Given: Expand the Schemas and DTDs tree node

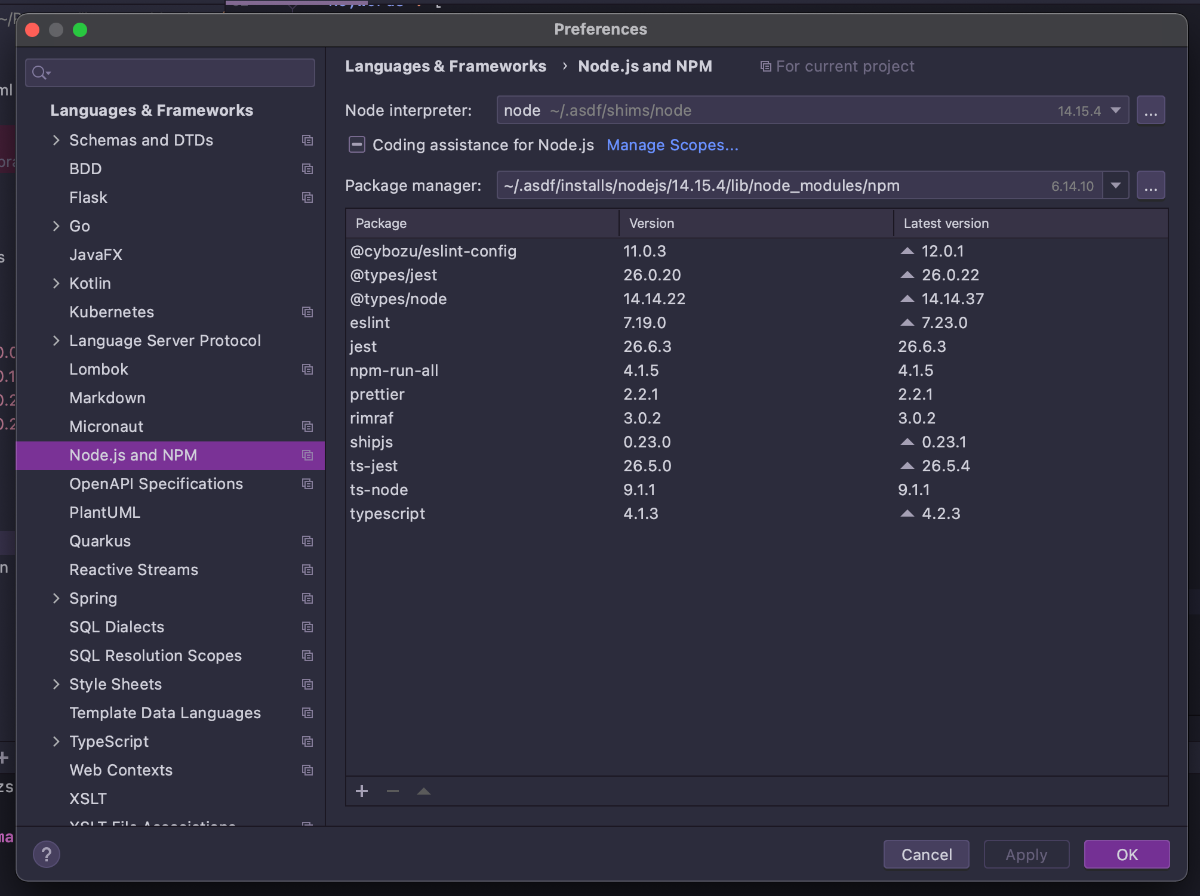Looking at the screenshot, I should tap(56, 140).
